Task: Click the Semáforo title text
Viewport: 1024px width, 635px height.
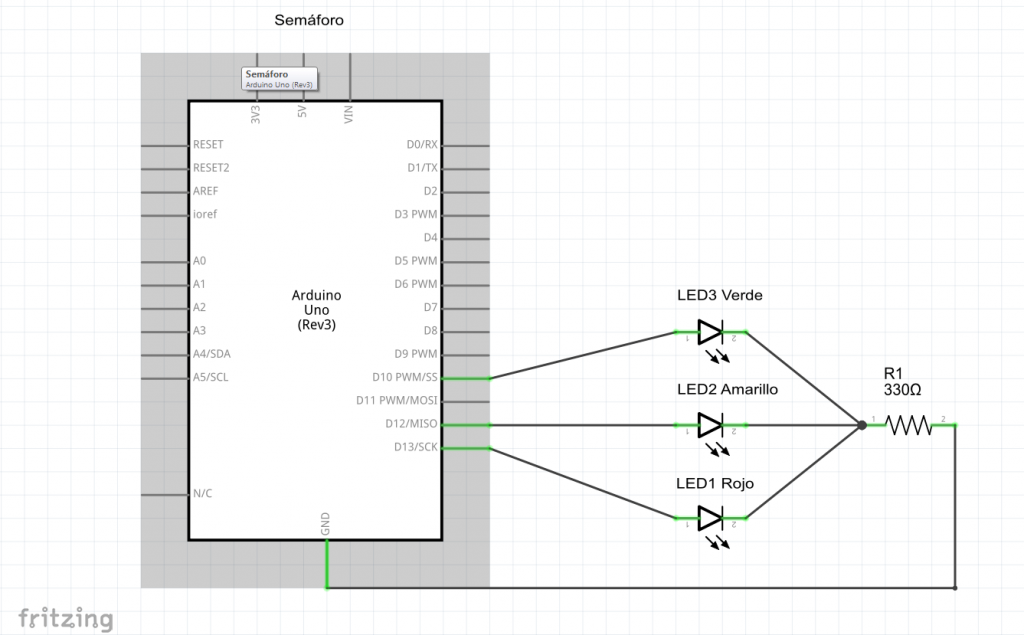Action: tap(309, 20)
